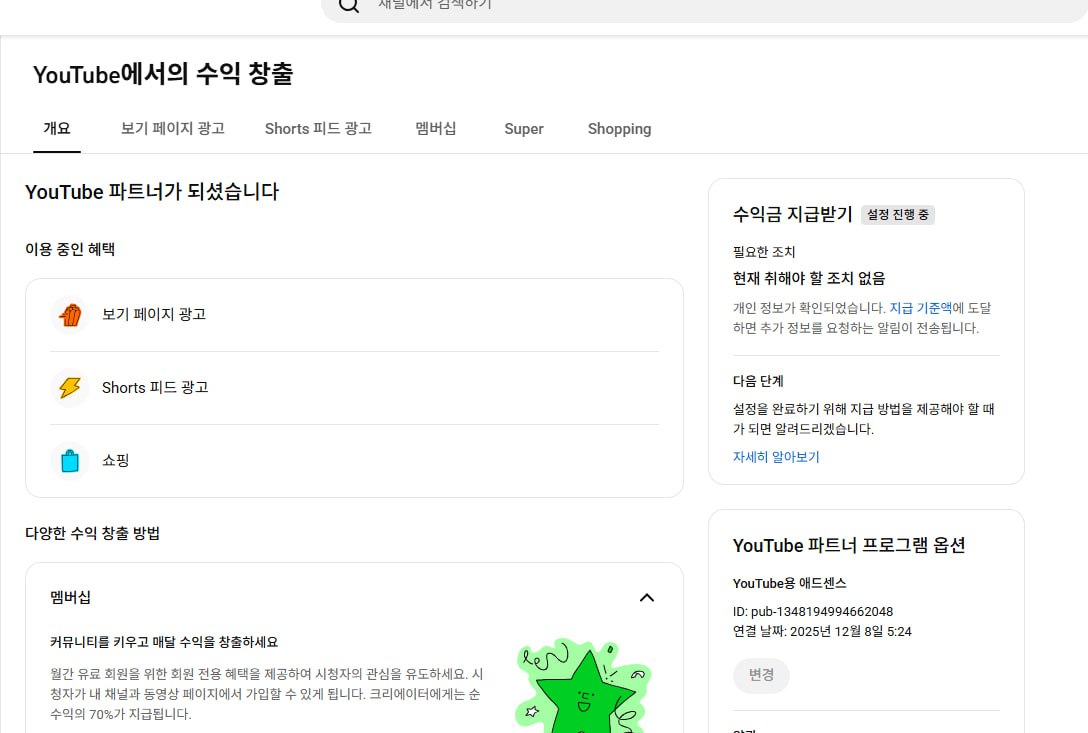The image size is (1088, 733).
Task: Open the Shorts 피드 광고 tab
Action: (318, 129)
